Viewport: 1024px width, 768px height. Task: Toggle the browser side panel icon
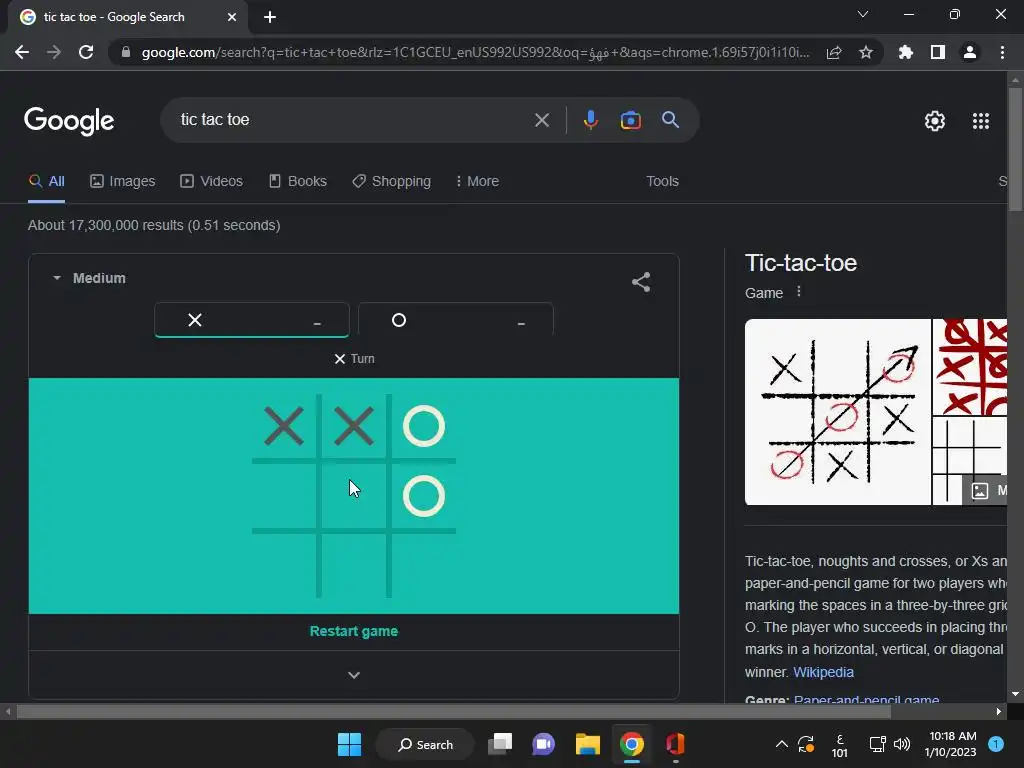tap(938, 52)
